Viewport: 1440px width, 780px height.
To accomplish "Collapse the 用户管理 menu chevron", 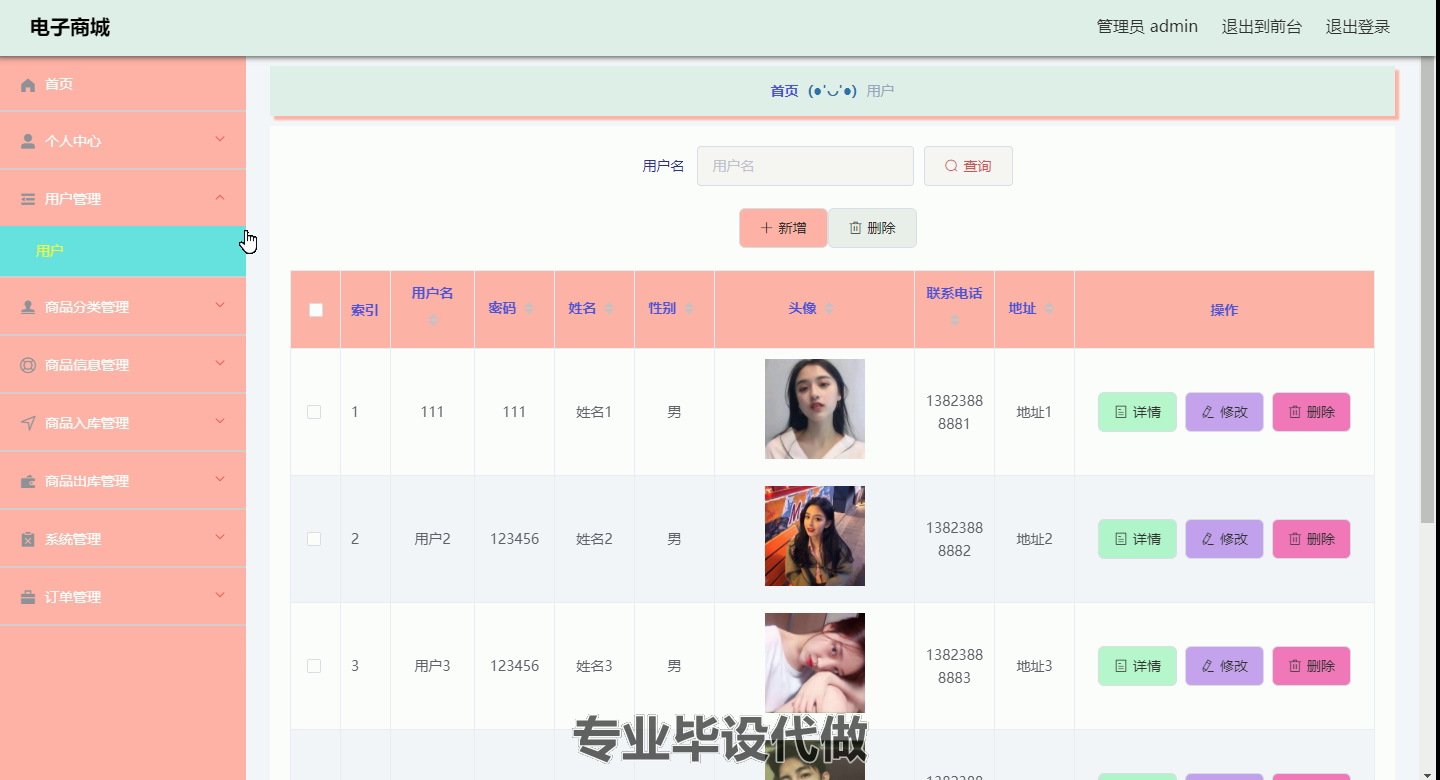I will pyautogui.click(x=221, y=197).
